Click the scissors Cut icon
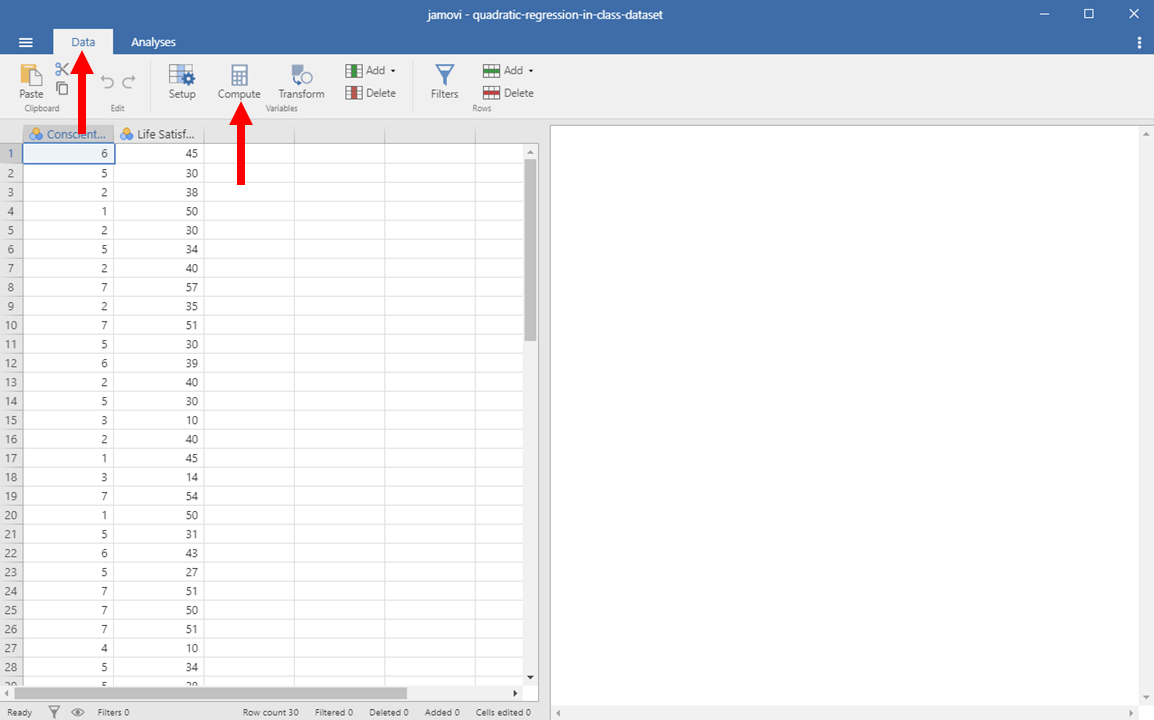This screenshot has height=720, width=1154. click(62, 69)
